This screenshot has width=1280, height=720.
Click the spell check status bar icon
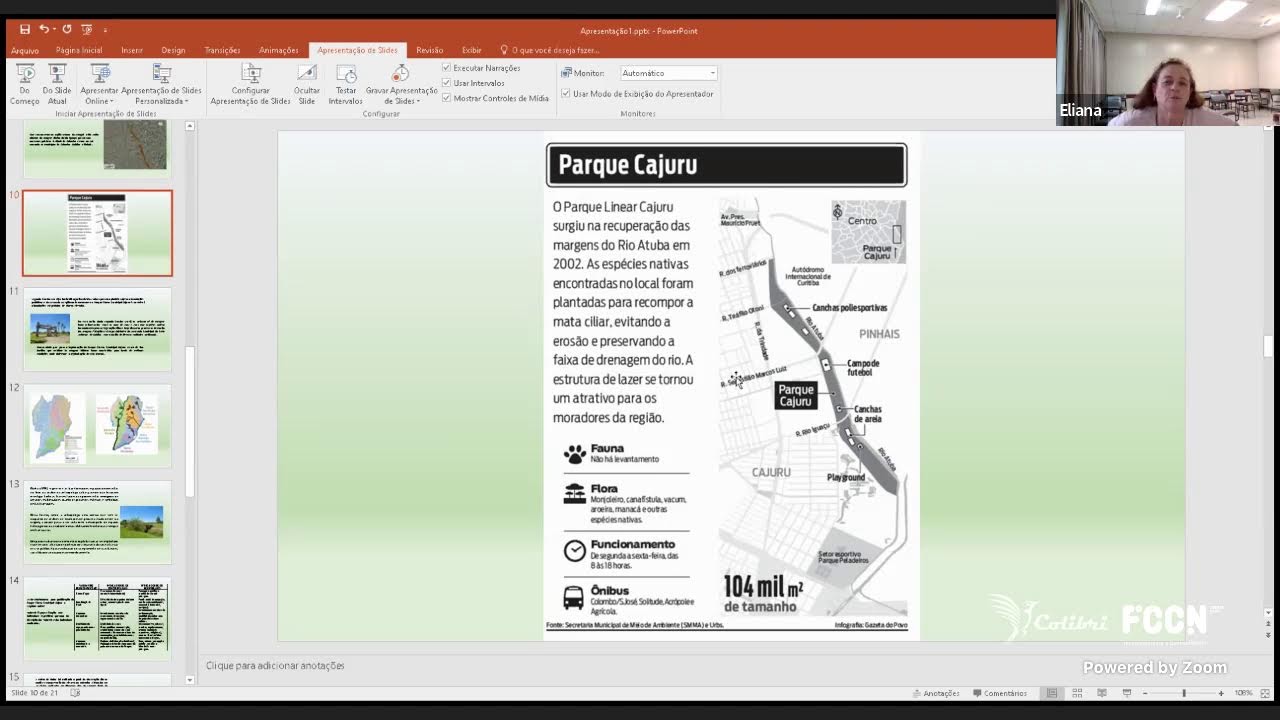pyautogui.click(x=75, y=692)
